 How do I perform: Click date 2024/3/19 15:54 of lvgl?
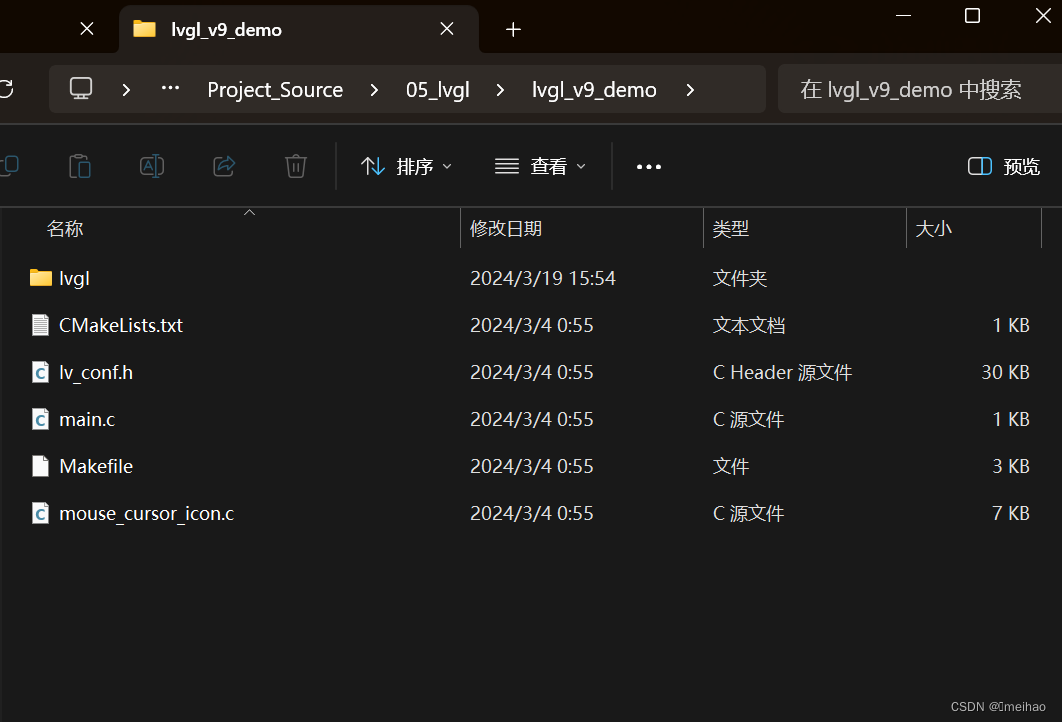tap(543, 278)
